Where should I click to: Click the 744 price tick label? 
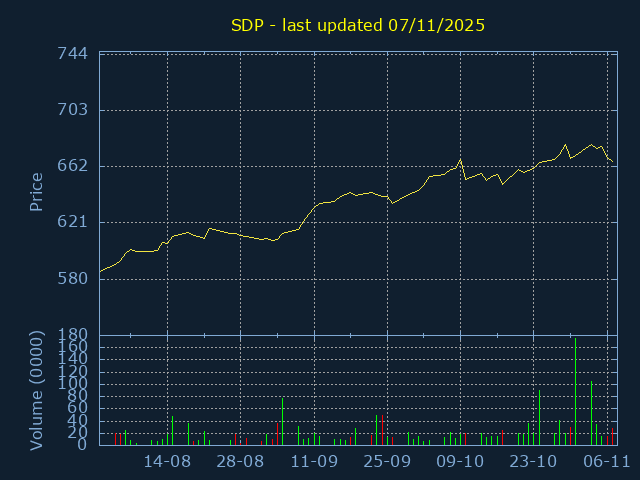(73, 54)
